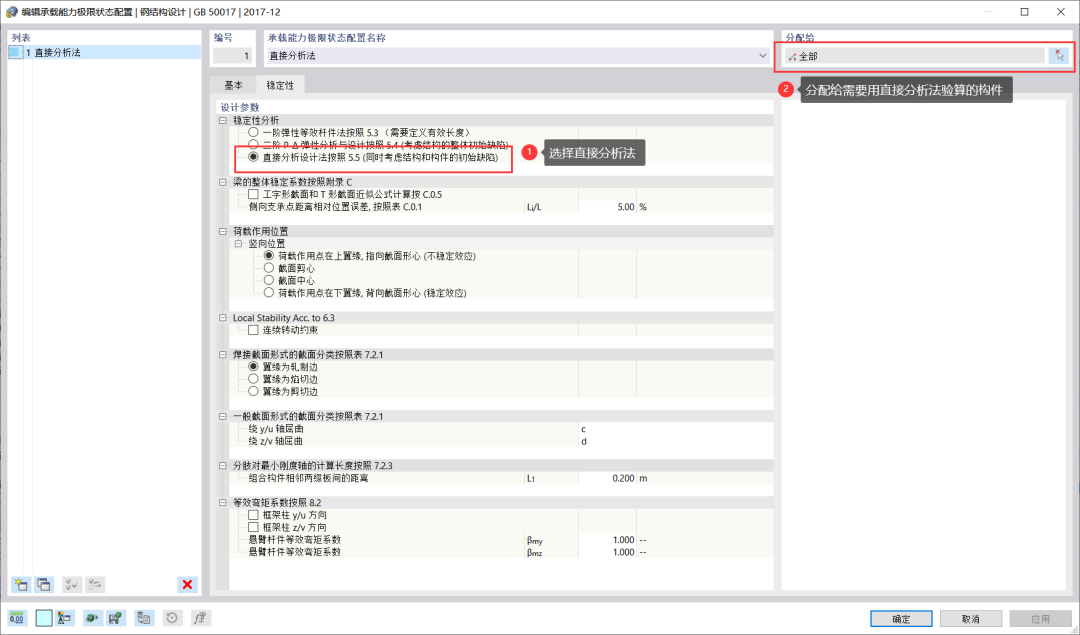Copy the selected configuration entry
The height and width of the screenshot is (635, 1080).
42,584
